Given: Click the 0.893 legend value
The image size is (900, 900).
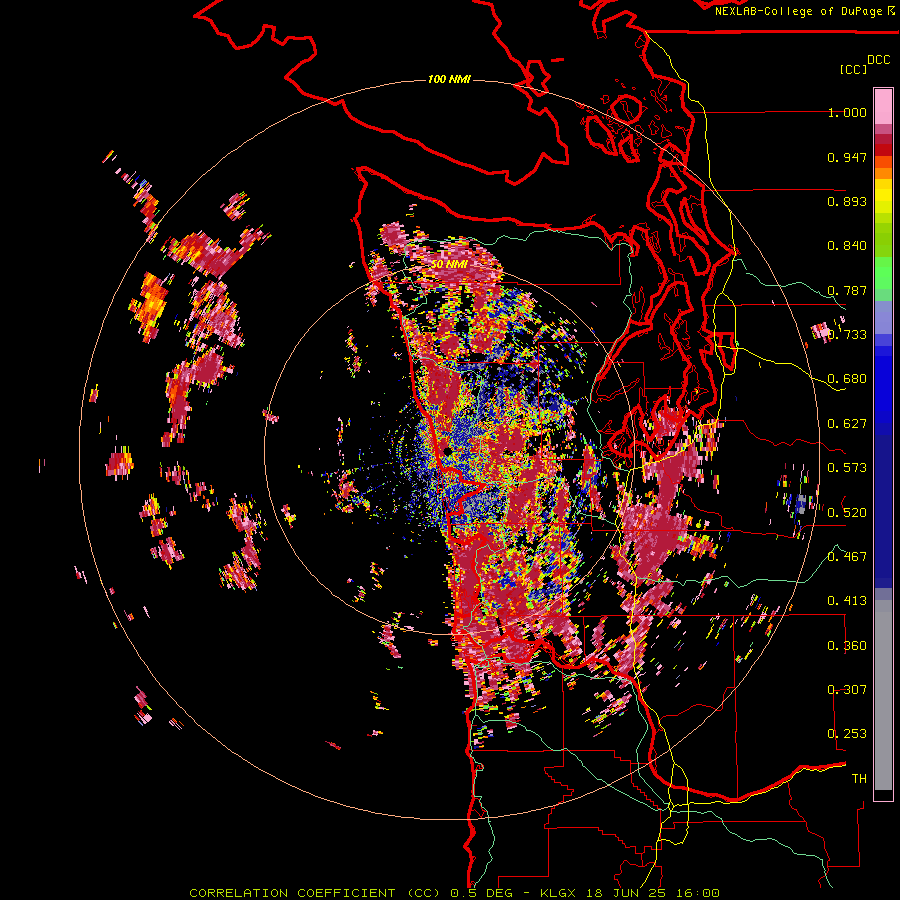Looking at the screenshot, I should (x=847, y=201).
